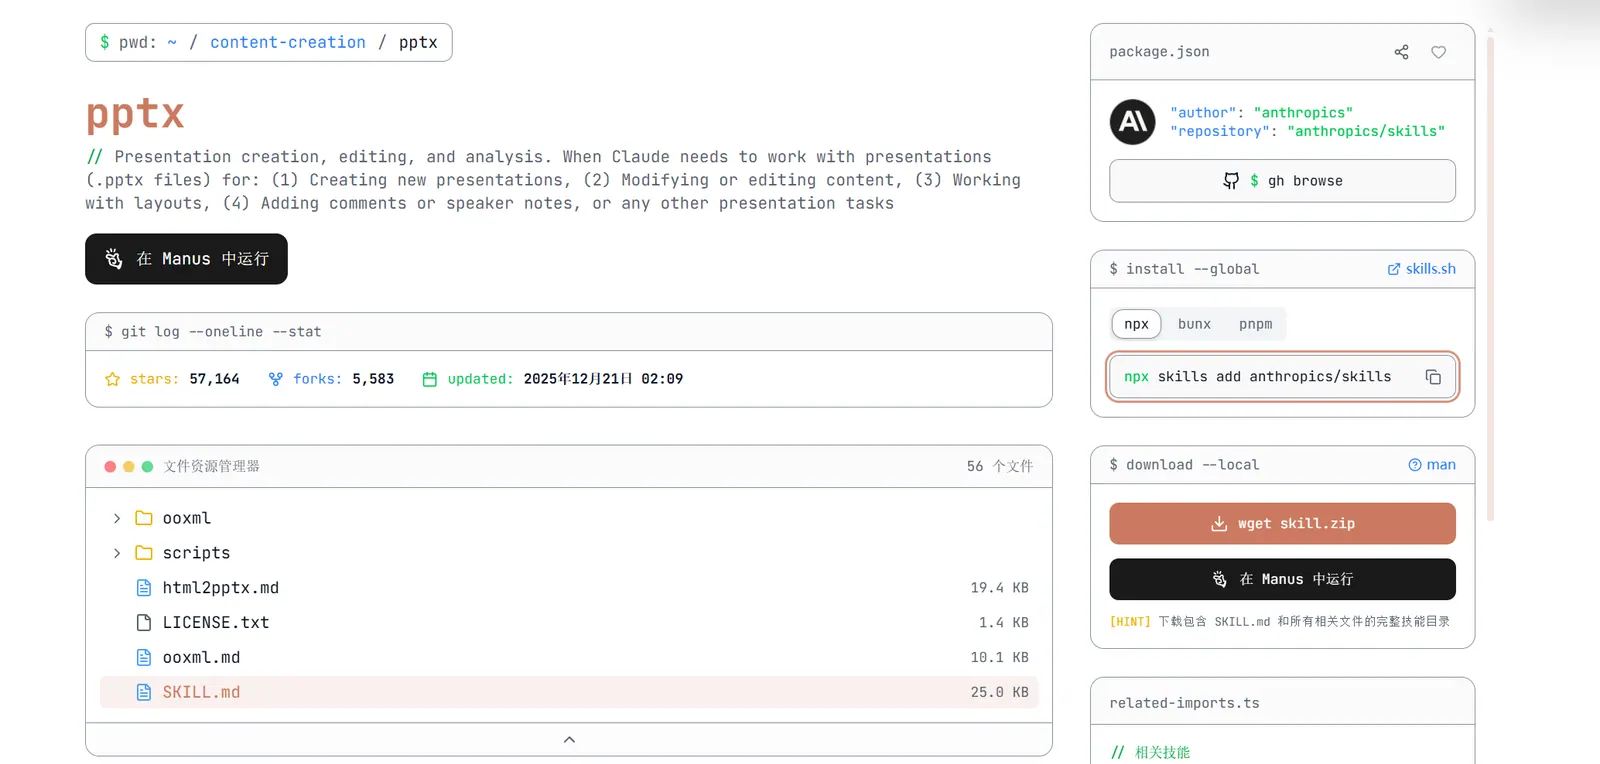Switch to the bunx tab
Viewport: 1600px width, 764px height.
tap(1194, 324)
